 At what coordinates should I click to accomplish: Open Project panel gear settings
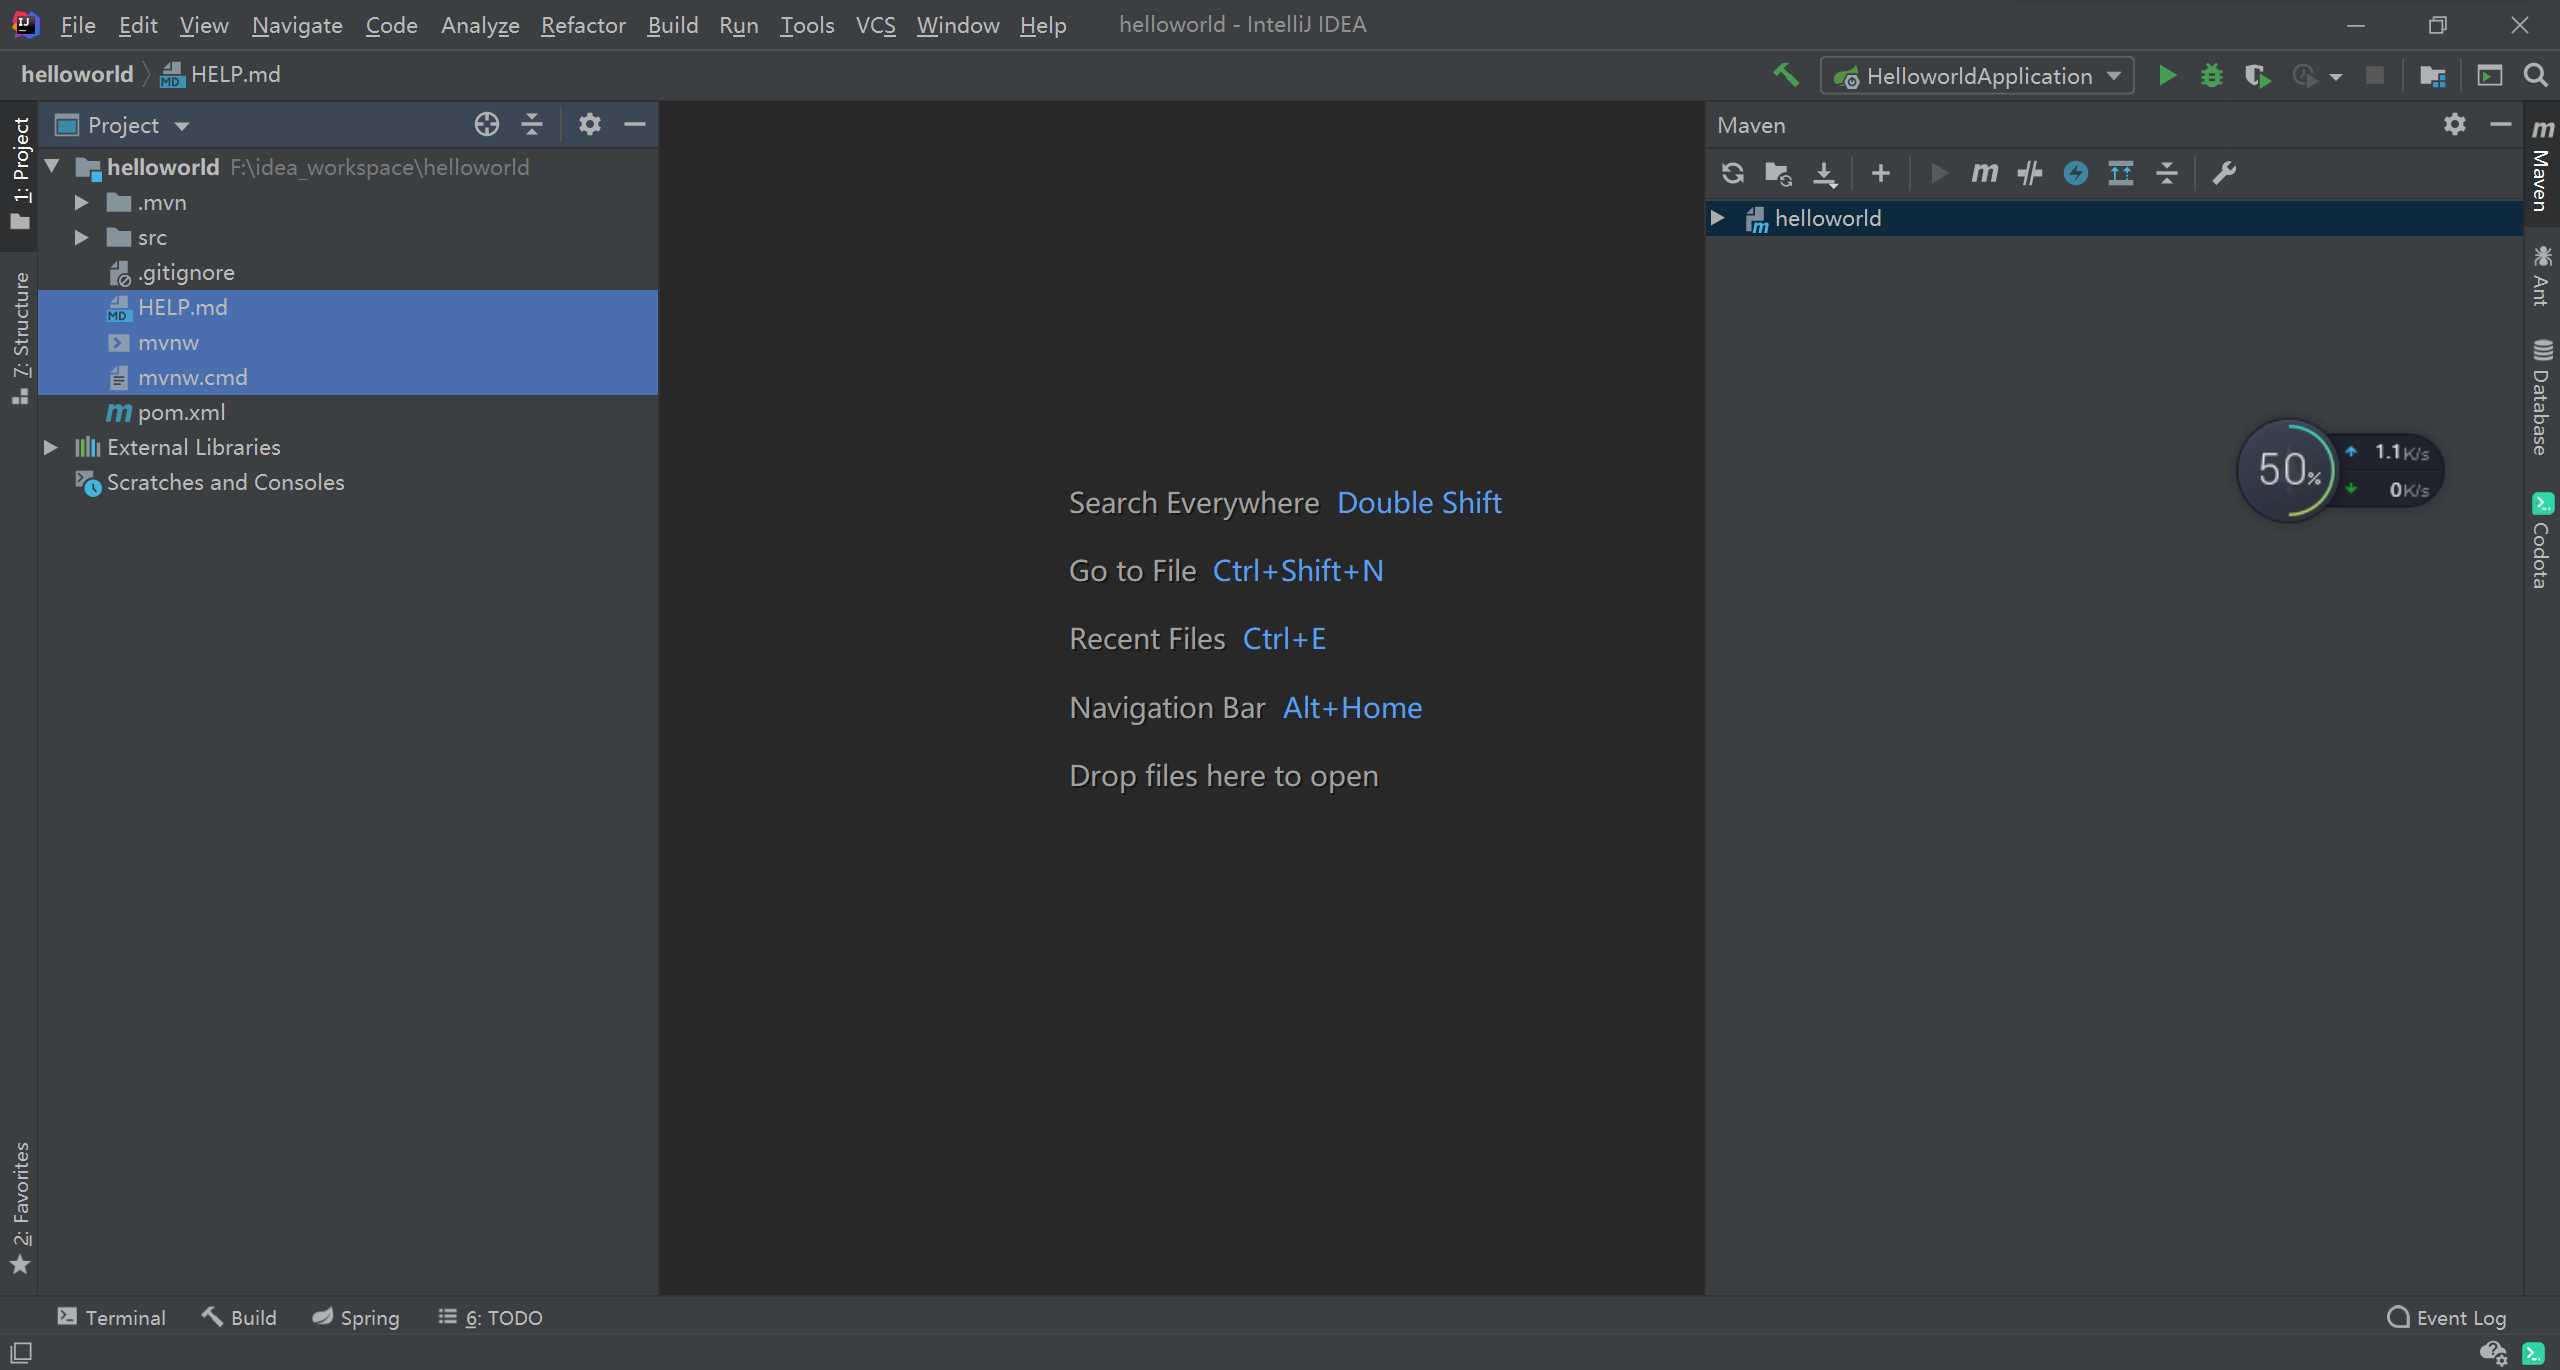(x=590, y=124)
